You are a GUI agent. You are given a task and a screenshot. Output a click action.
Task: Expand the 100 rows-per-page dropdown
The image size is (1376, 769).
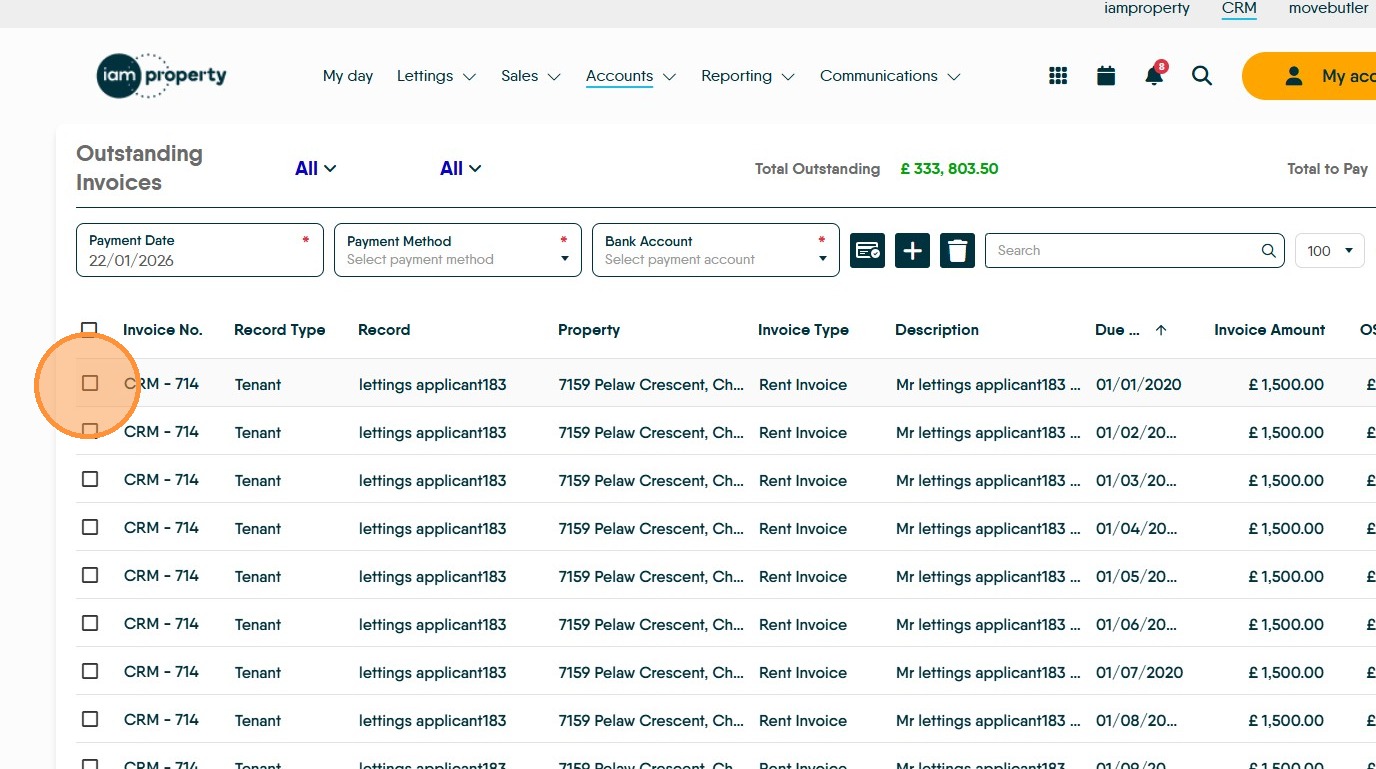1329,250
